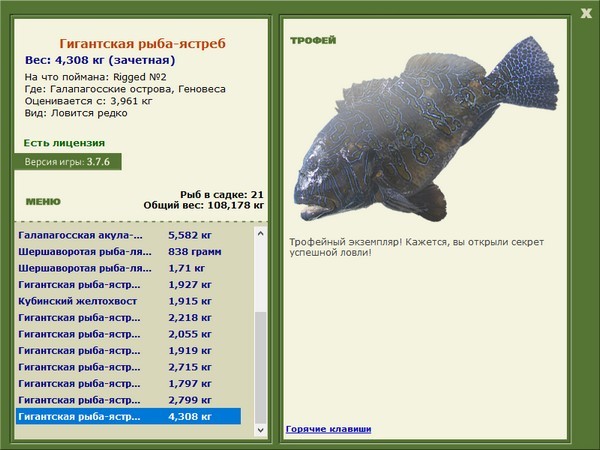Close the trophy window with X
The width and height of the screenshot is (600, 450).
tap(586, 14)
